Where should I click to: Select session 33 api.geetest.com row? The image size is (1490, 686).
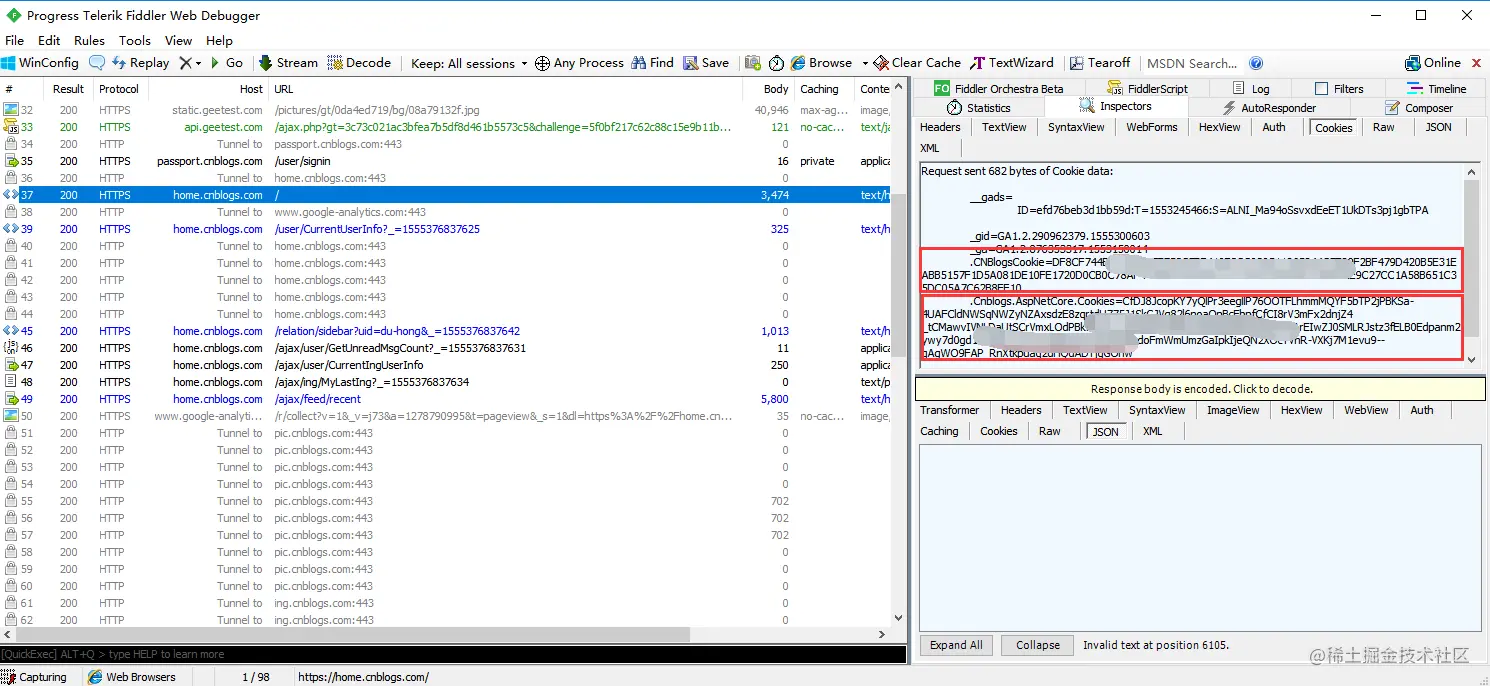446,127
